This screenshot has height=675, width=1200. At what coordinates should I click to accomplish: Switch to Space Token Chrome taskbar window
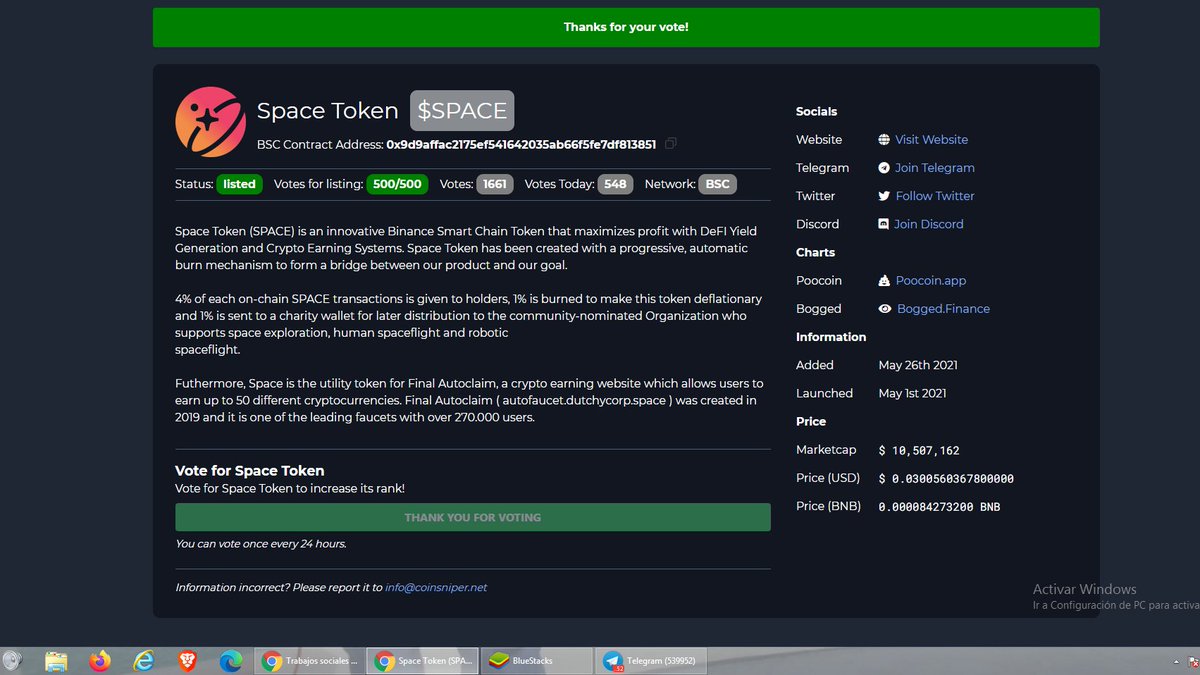(x=423, y=661)
